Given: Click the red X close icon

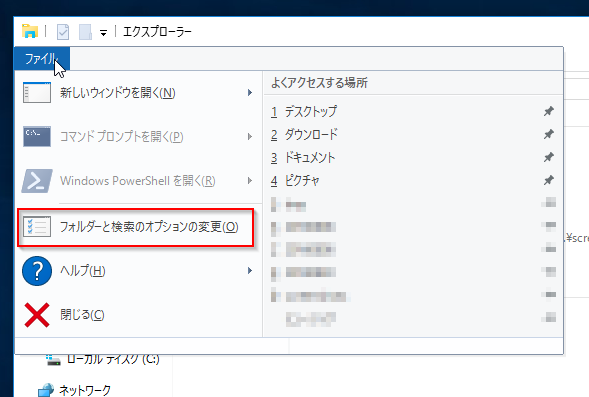Looking at the screenshot, I should [x=37, y=315].
